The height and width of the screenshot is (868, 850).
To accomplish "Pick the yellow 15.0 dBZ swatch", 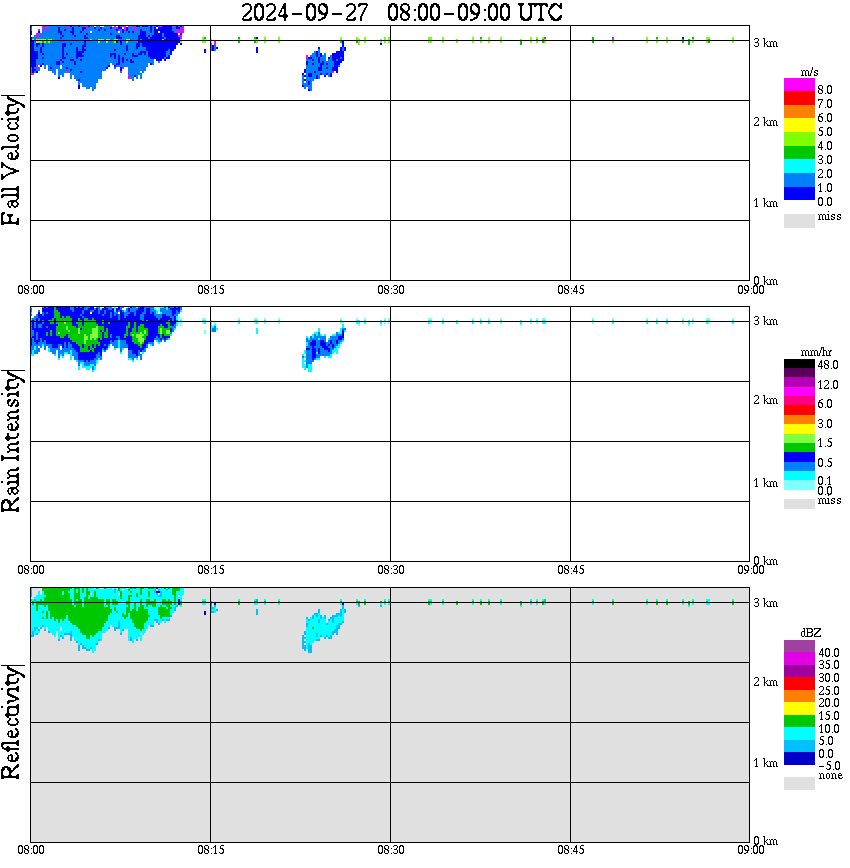I will coord(799,709).
